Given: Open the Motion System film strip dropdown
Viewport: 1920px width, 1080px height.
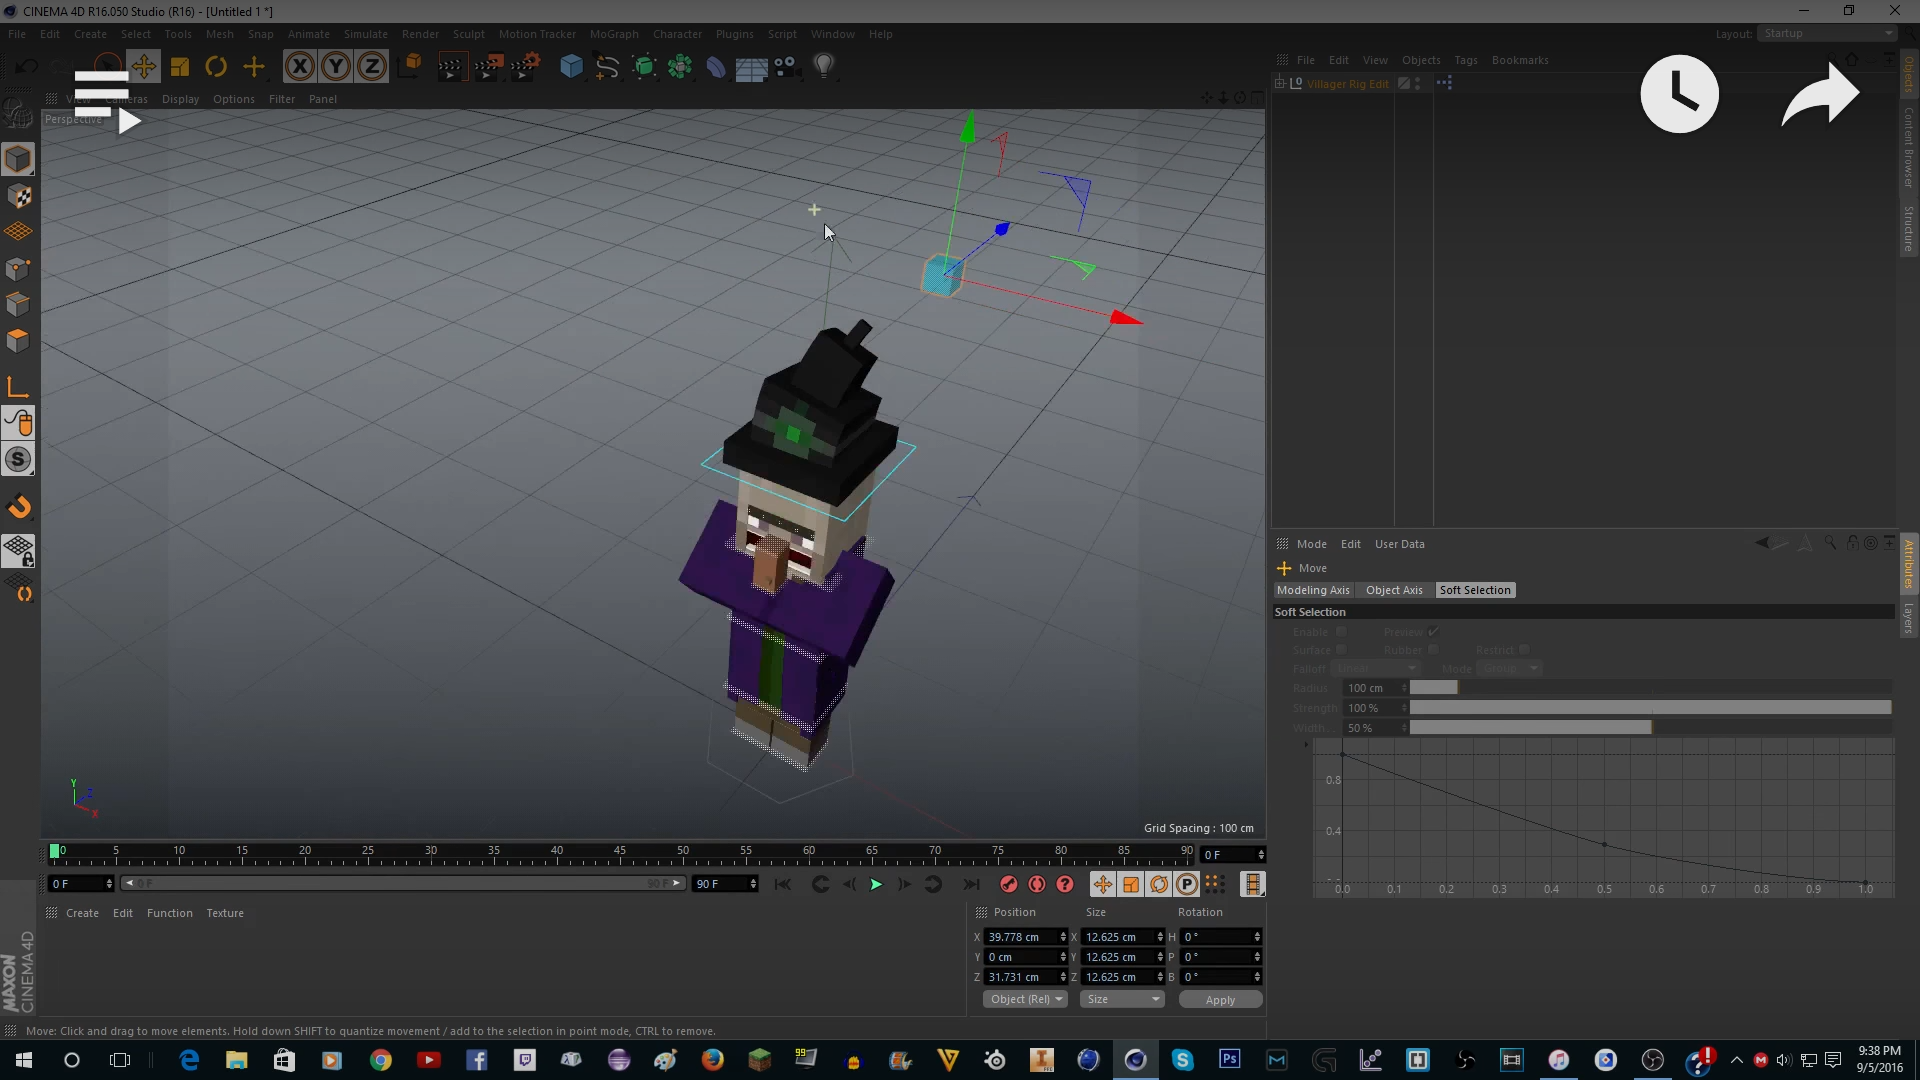Looking at the screenshot, I should pyautogui.click(x=1252, y=884).
